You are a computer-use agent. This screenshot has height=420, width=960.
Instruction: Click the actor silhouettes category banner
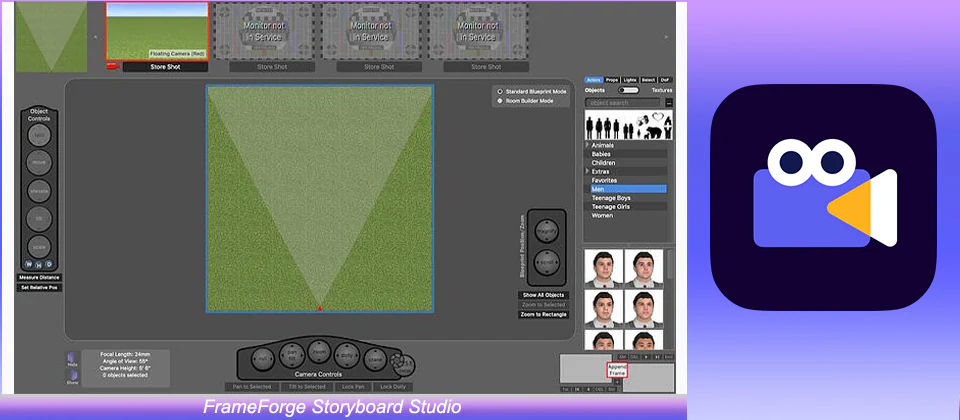(x=629, y=125)
